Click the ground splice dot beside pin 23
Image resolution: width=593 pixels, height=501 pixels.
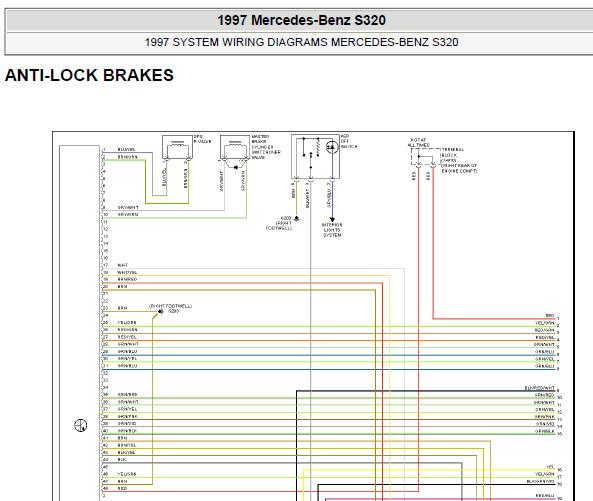[161, 311]
